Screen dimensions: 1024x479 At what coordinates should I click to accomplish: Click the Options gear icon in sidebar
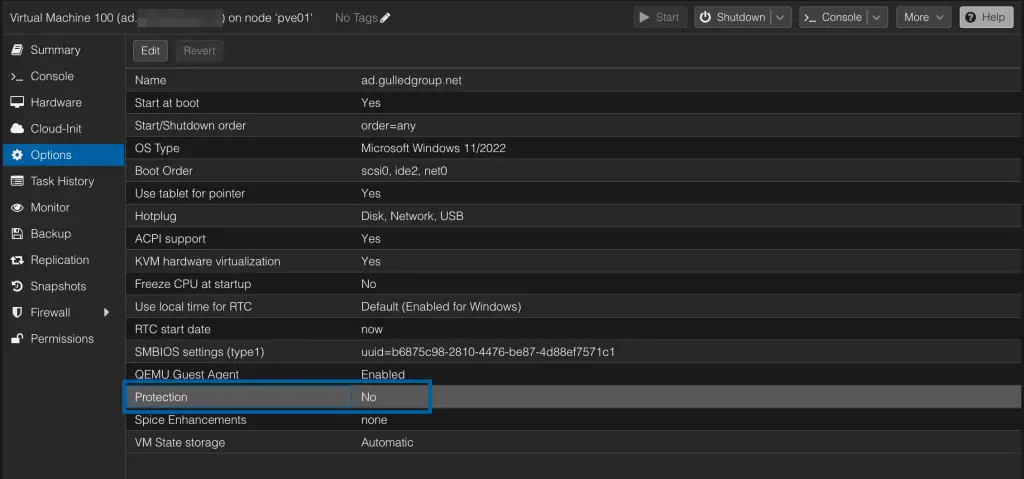18,155
